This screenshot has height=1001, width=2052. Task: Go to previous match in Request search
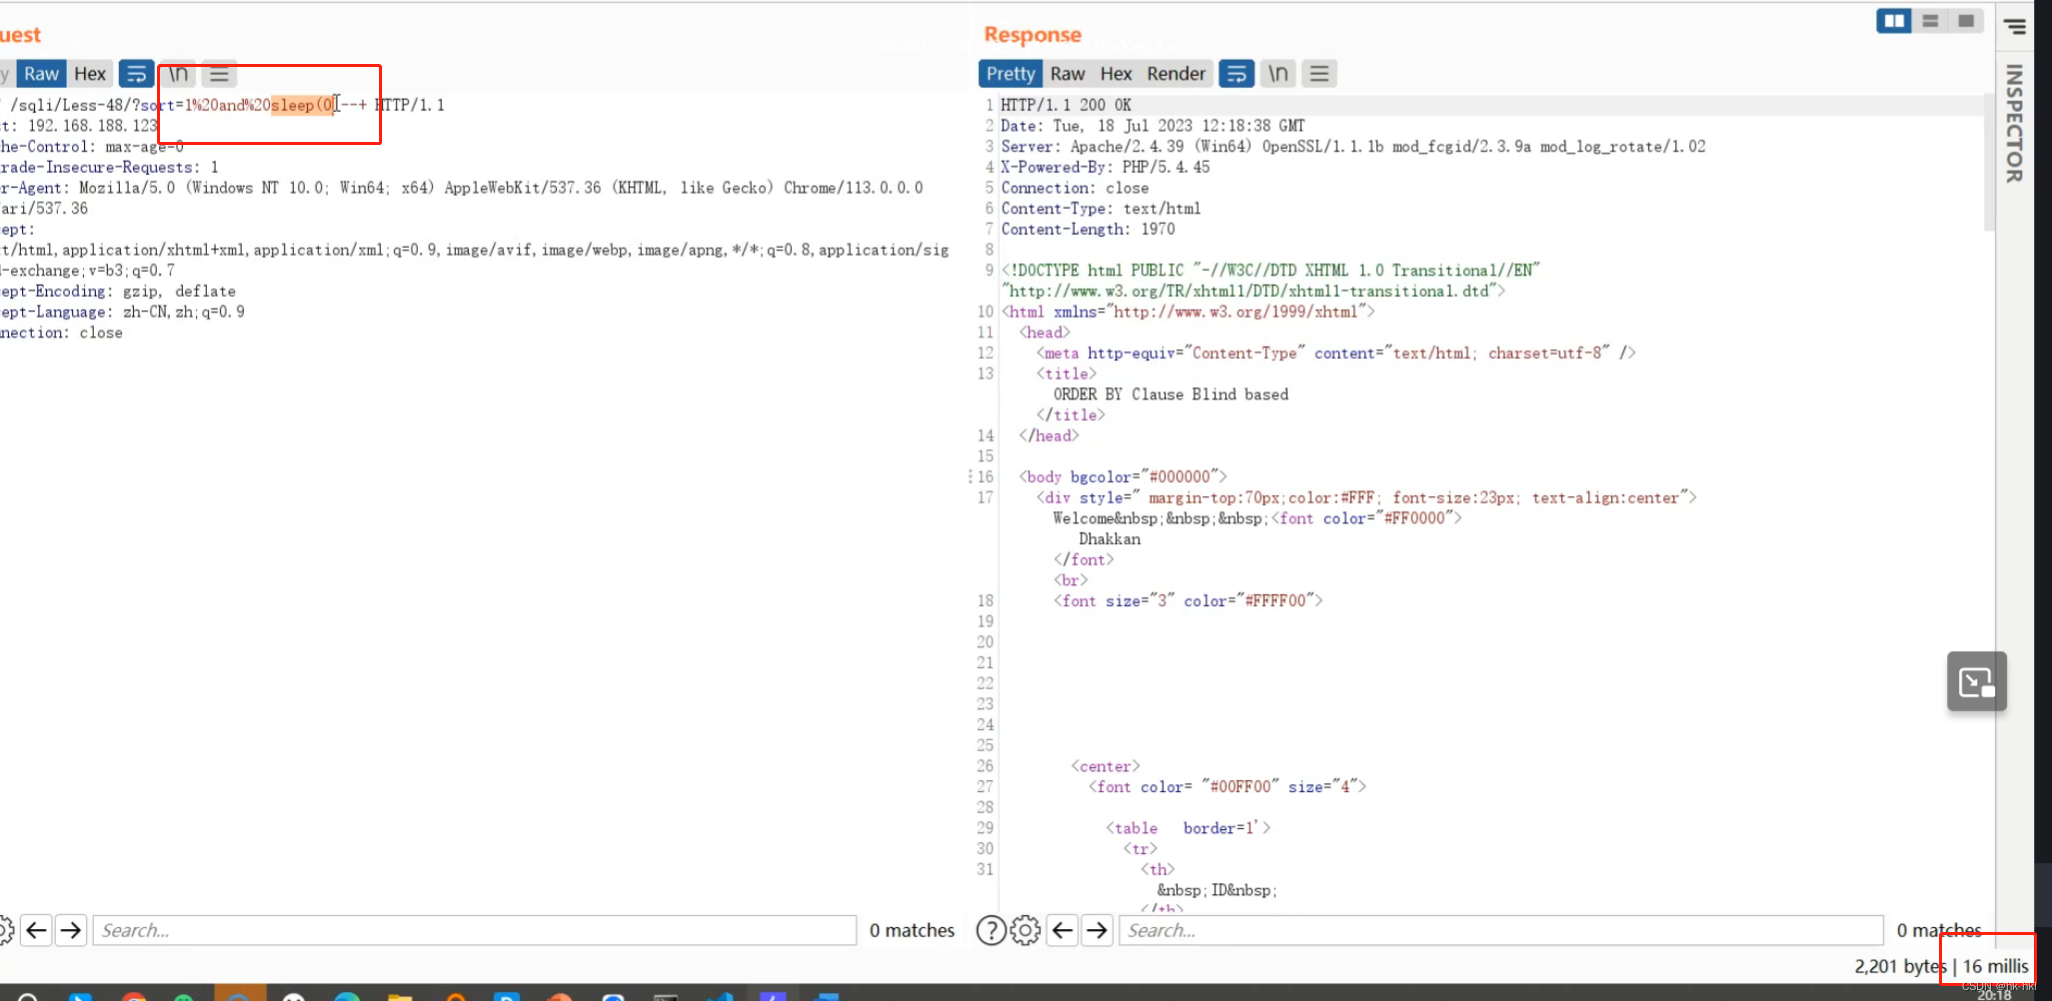[36, 931]
